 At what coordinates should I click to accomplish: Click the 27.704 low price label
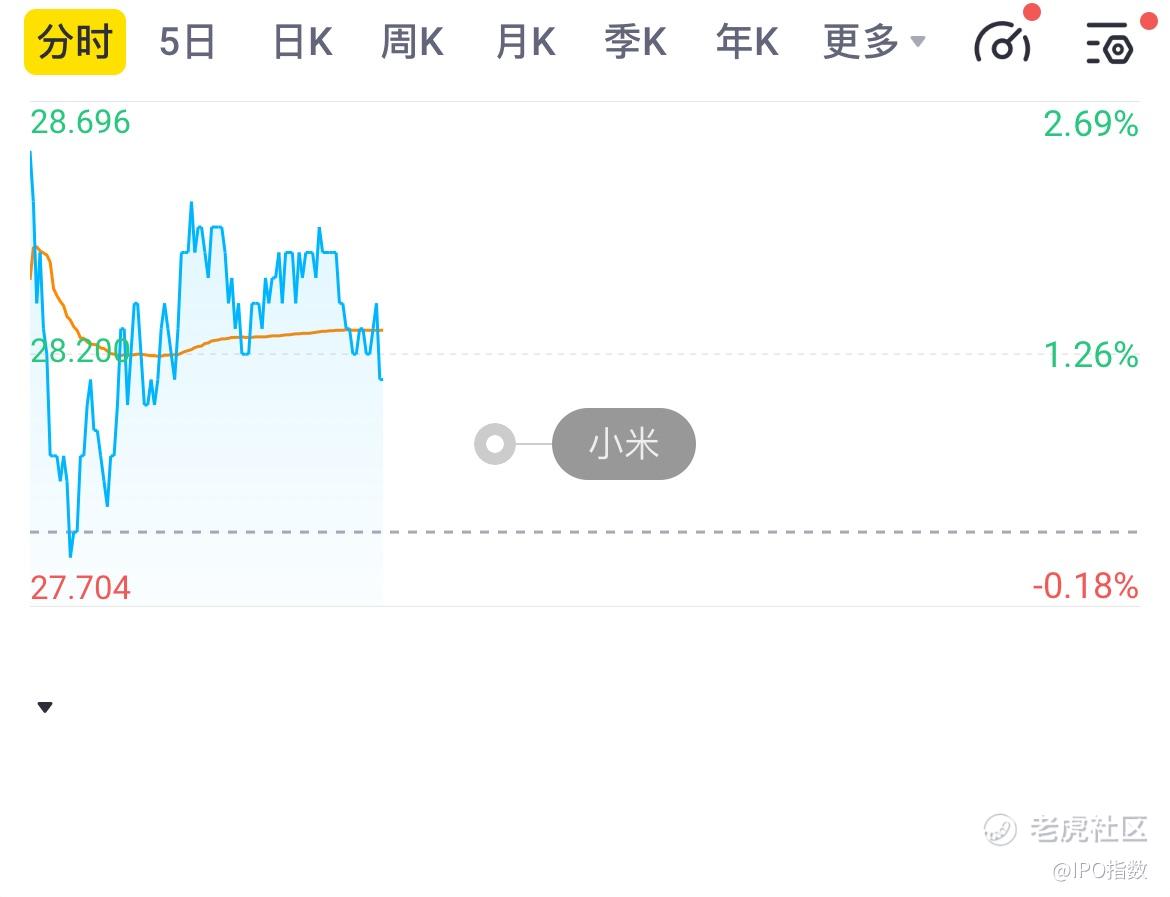[x=80, y=587]
